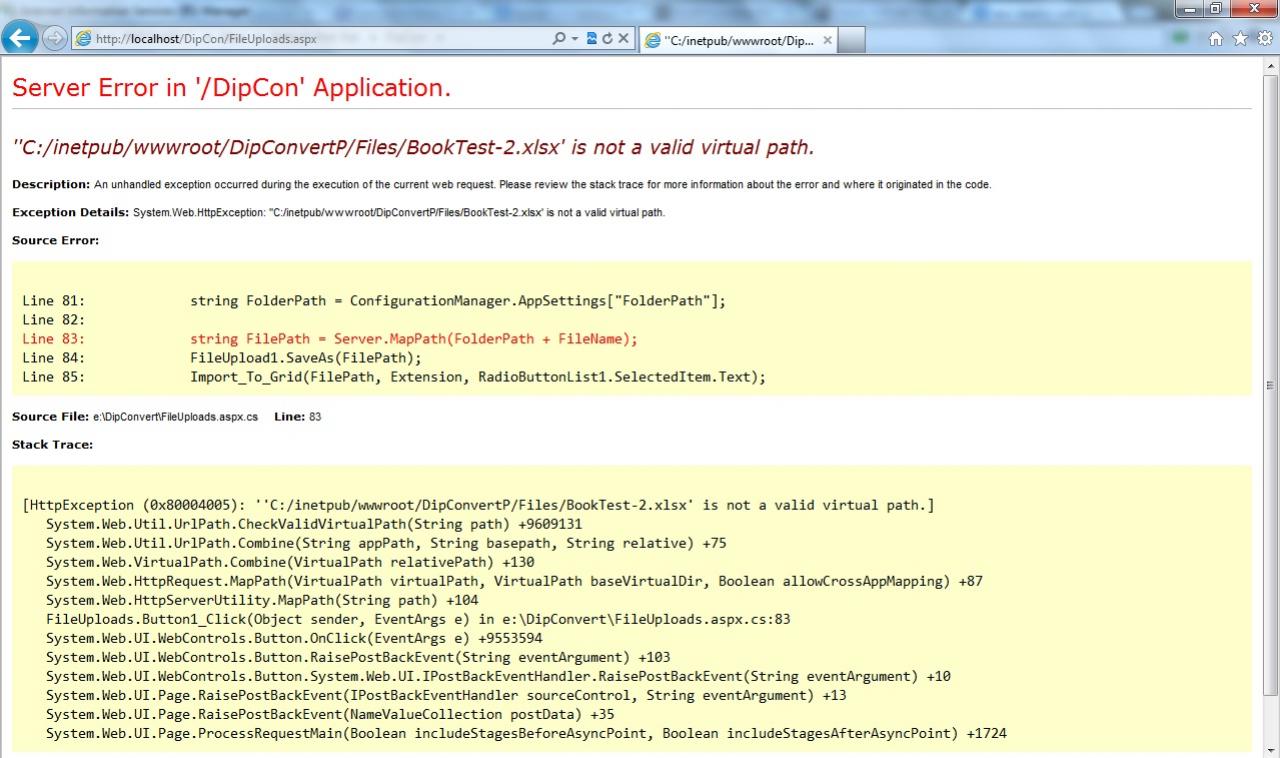The width and height of the screenshot is (1280, 758).
Task: Click the empty "Line 82:" label
Action: pos(54,320)
